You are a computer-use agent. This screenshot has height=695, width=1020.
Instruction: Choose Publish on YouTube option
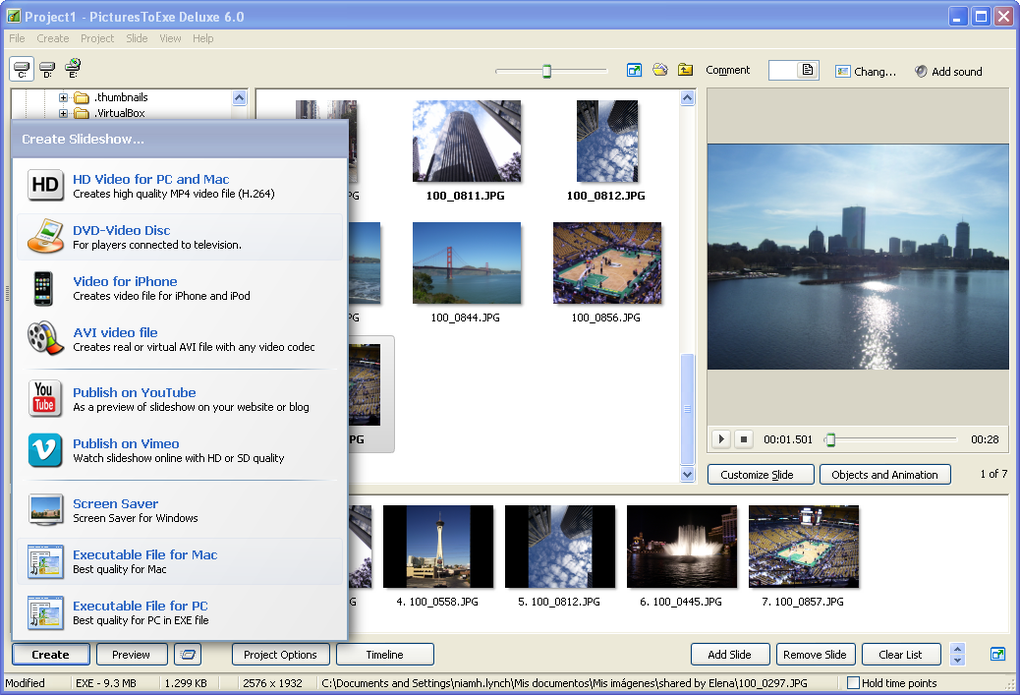click(180, 399)
